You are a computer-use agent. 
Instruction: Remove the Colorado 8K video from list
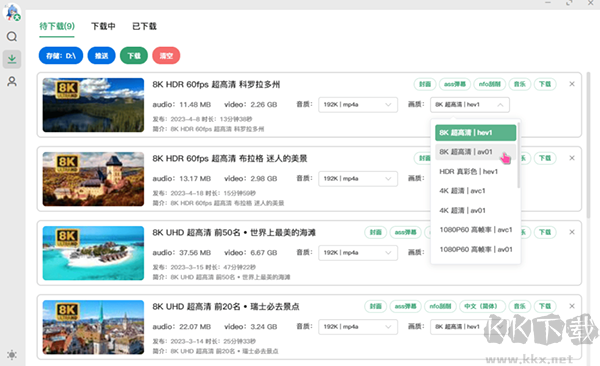(x=572, y=84)
